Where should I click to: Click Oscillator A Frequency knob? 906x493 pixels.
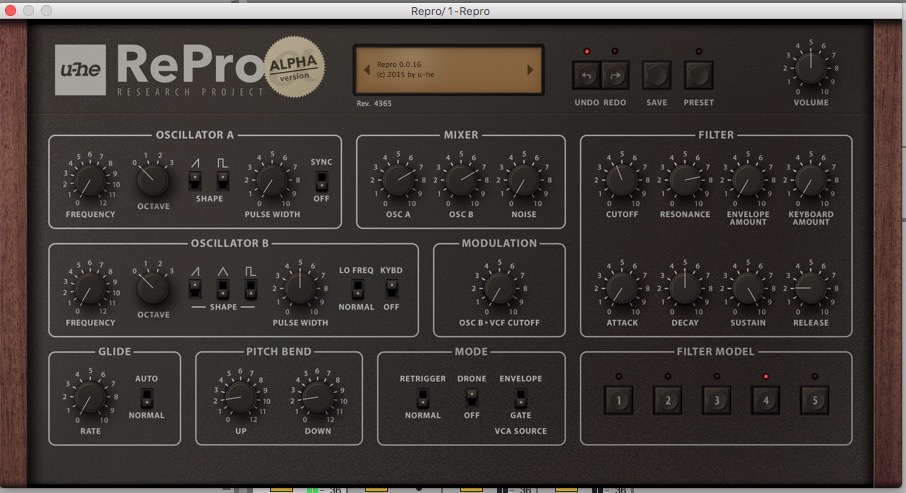point(90,180)
